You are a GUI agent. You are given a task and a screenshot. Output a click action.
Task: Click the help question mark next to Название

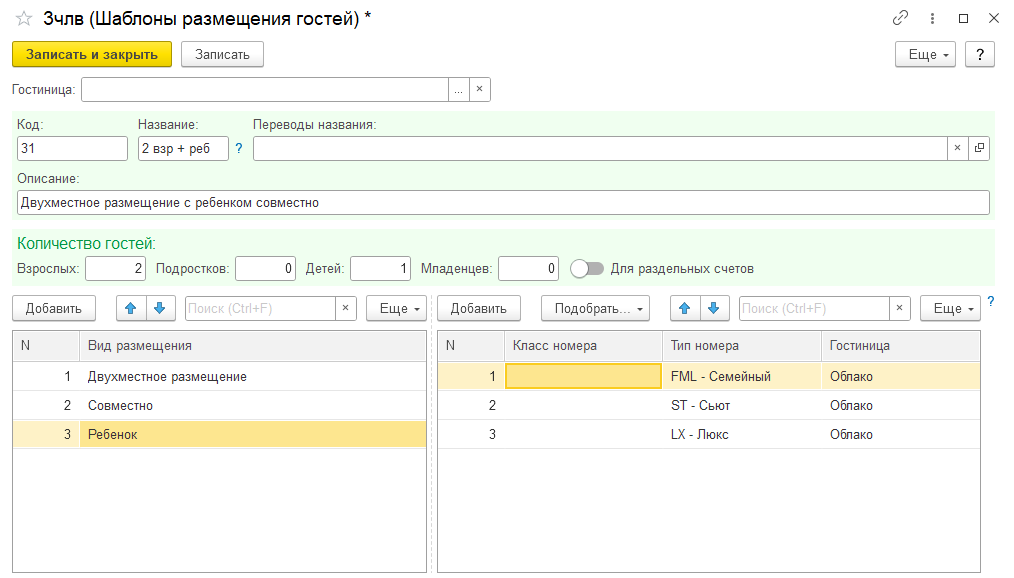point(239,148)
